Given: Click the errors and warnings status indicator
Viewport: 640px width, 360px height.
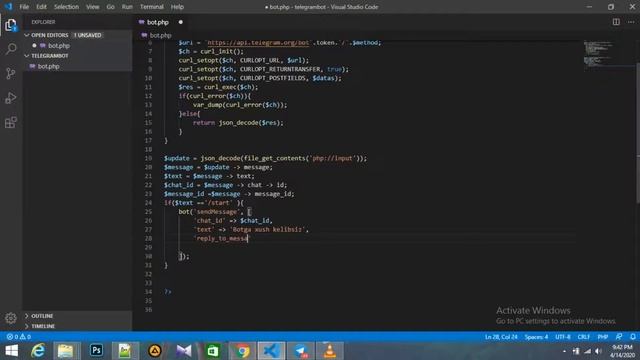Looking at the screenshot, I should [19, 337].
